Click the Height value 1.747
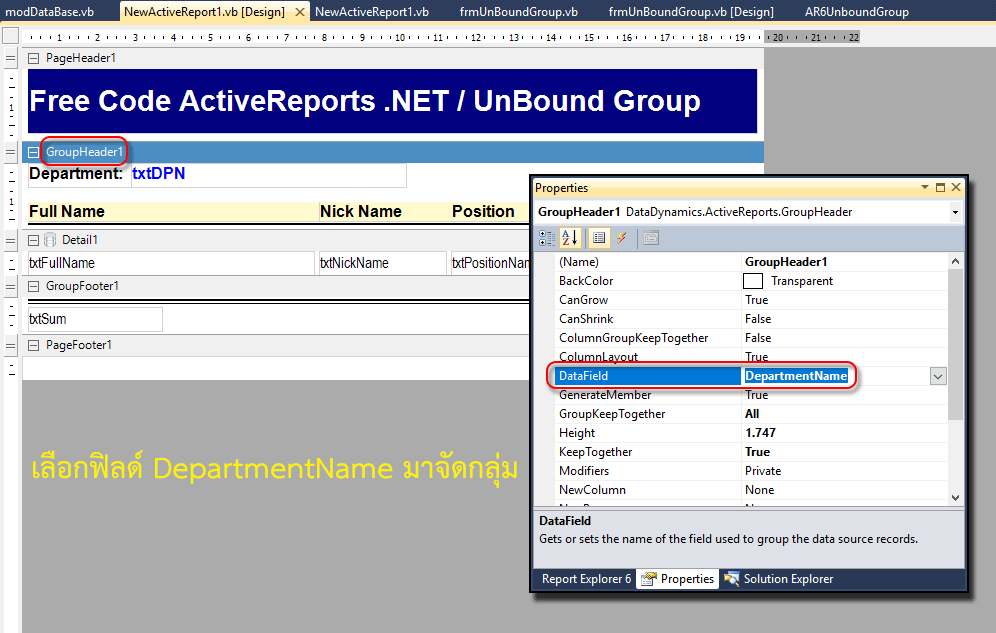This screenshot has height=633, width=996. pyautogui.click(x=760, y=433)
